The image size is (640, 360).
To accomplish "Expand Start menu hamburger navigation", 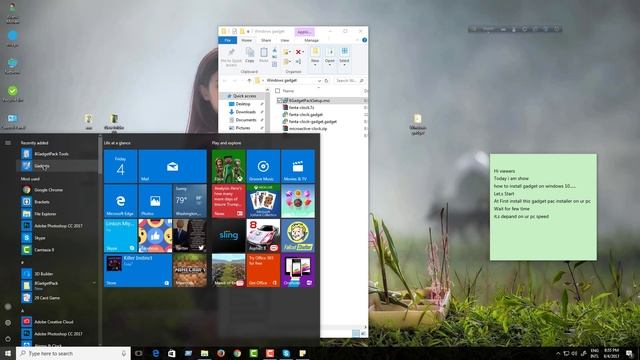I will click(8, 142).
